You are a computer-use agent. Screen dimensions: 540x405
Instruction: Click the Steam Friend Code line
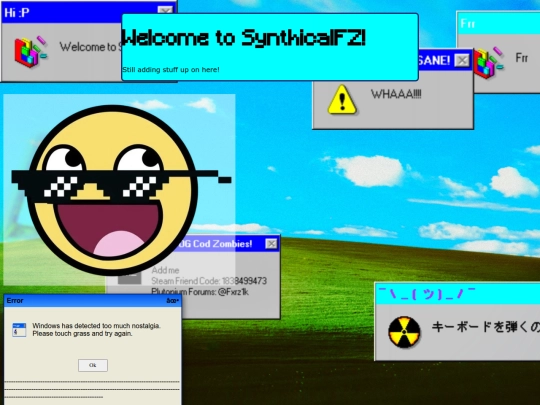tap(209, 281)
